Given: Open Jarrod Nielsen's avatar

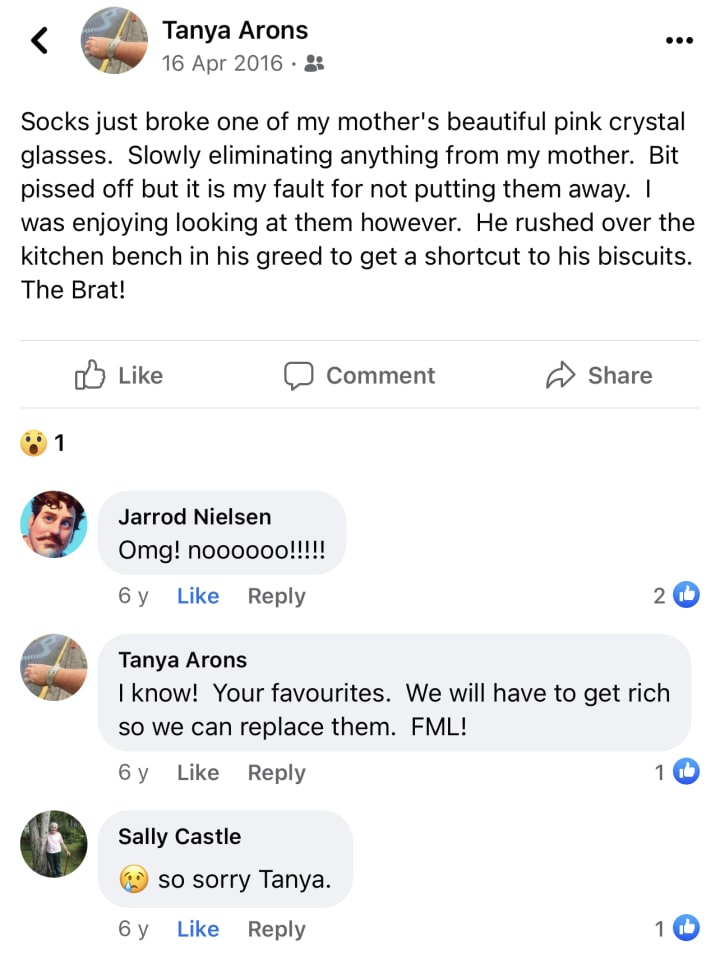Looking at the screenshot, I should [x=54, y=524].
